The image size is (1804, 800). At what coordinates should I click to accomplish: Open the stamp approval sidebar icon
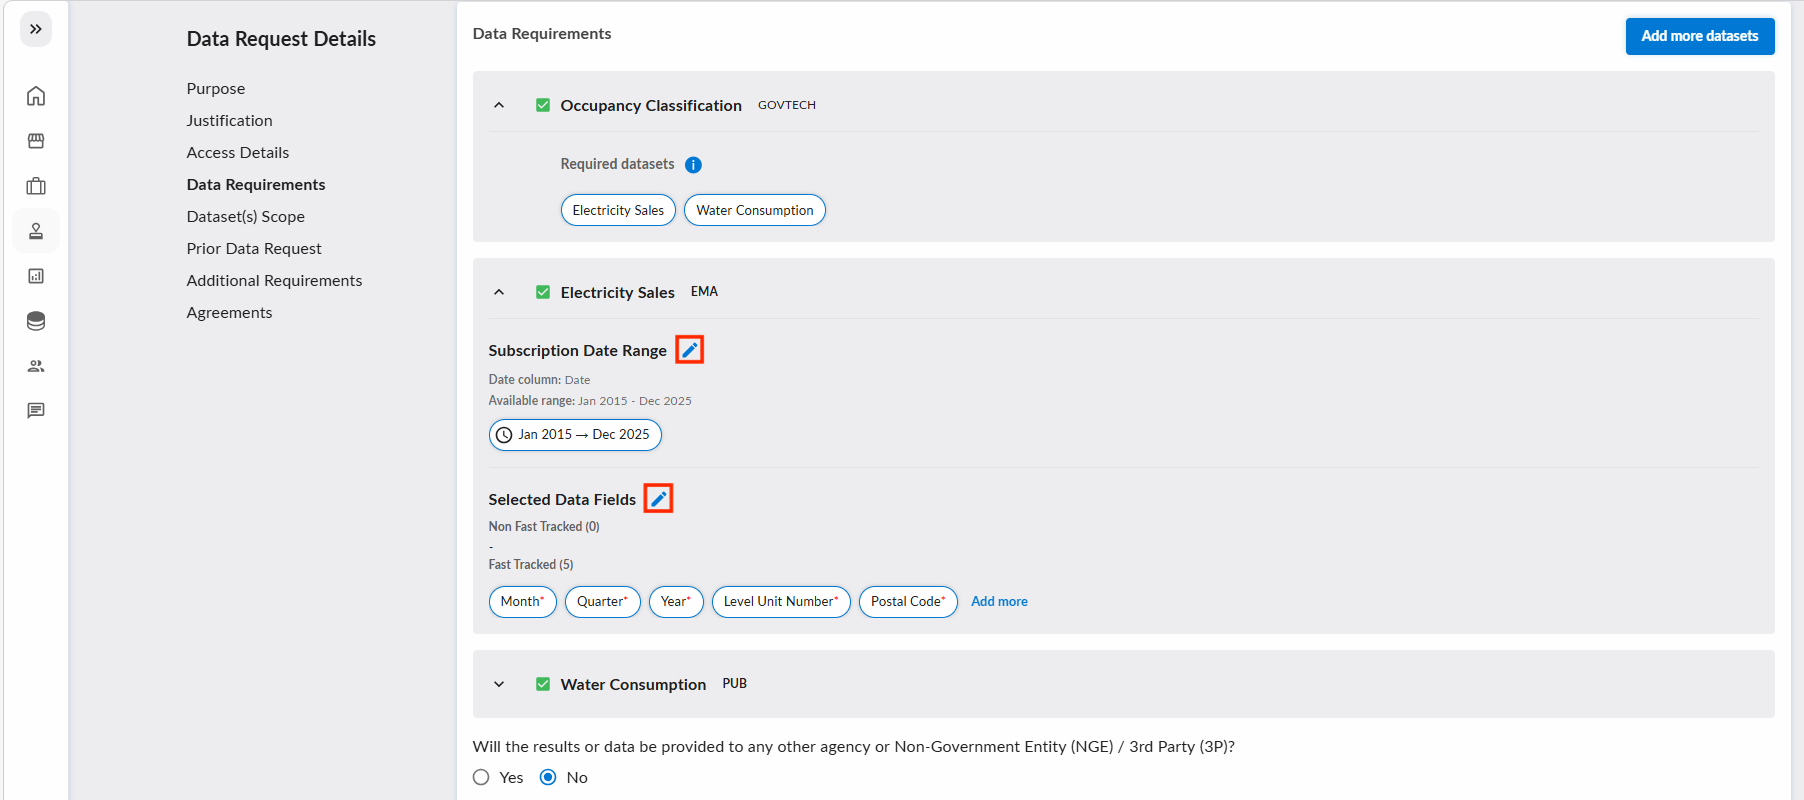click(36, 231)
